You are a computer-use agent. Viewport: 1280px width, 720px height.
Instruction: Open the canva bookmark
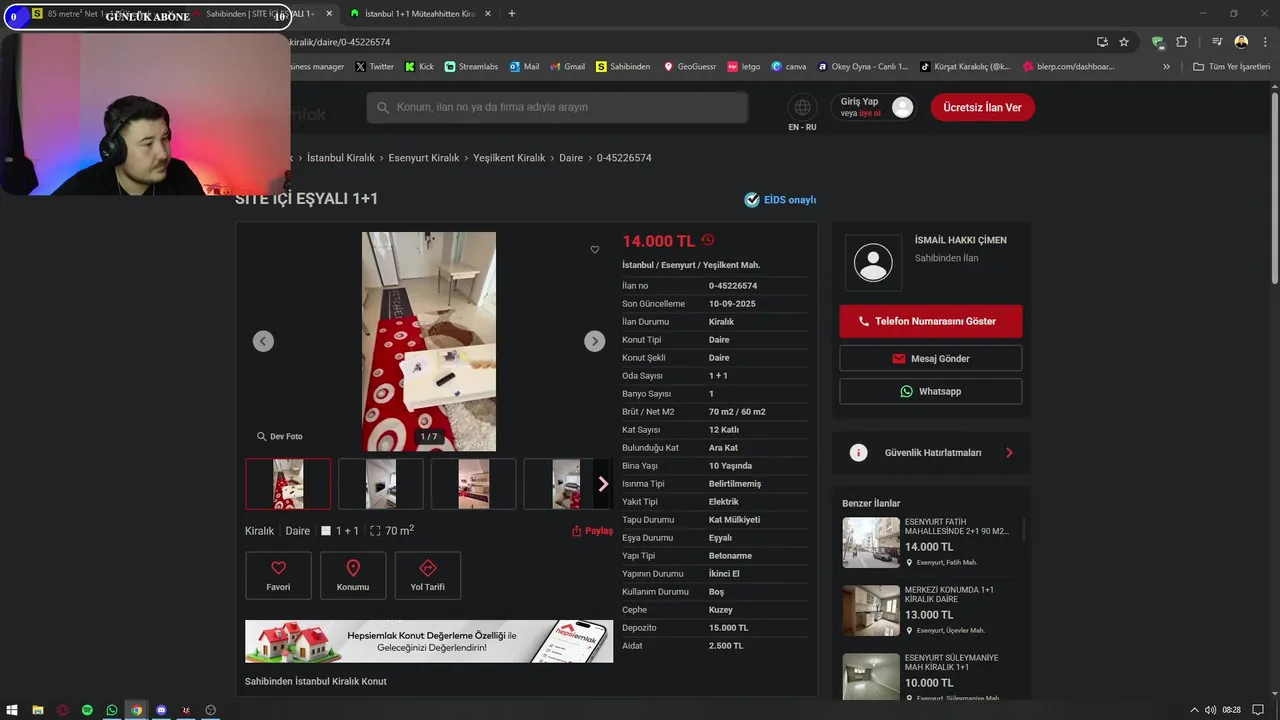[x=789, y=66]
